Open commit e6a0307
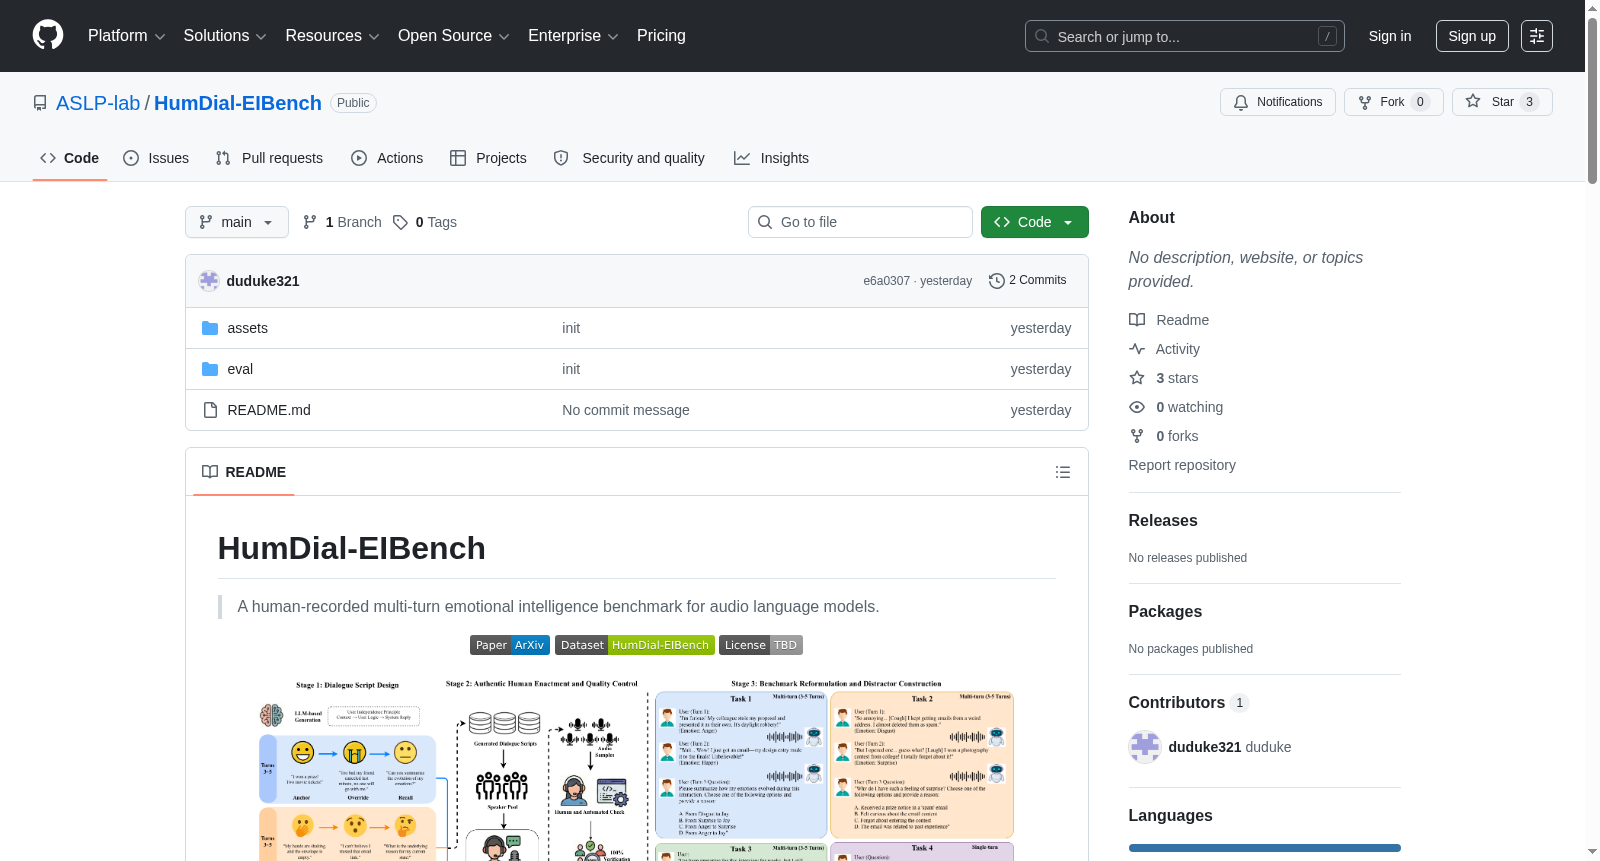Viewport: 1600px width, 861px height. pyautogui.click(x=887, y=281)
